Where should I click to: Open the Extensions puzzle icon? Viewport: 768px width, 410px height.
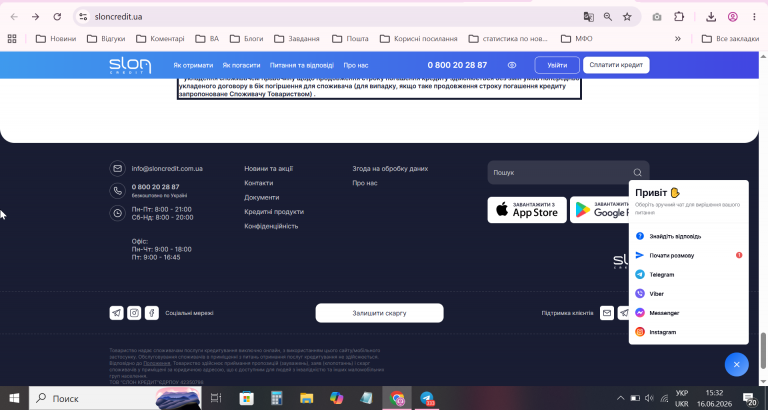click(x=679, y=17)
